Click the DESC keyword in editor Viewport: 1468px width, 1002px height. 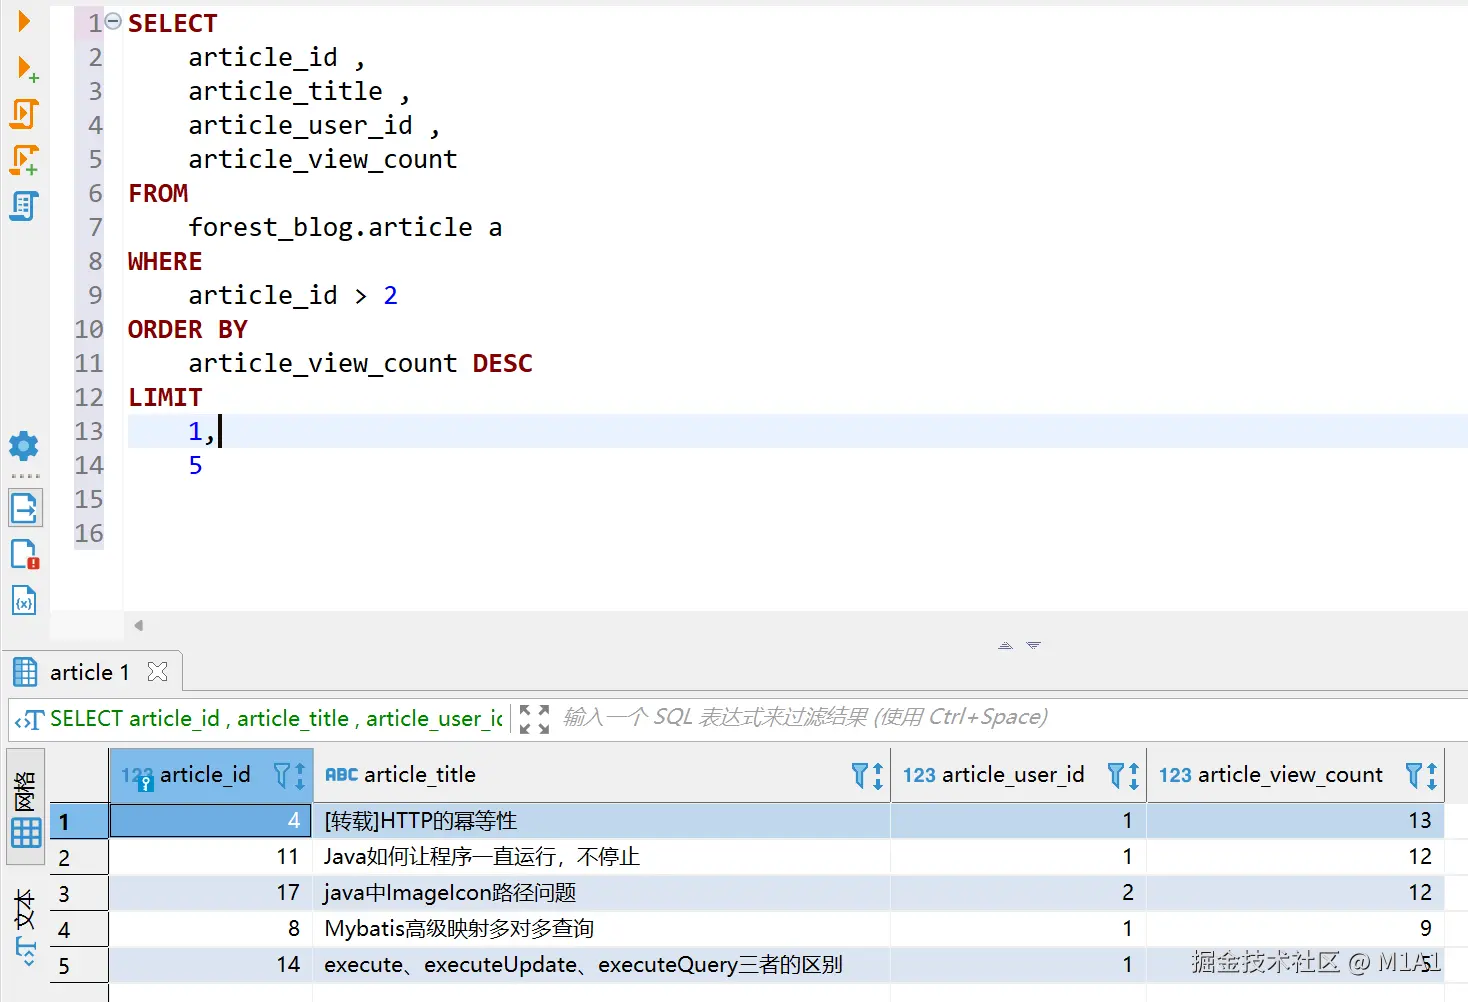(503, 363)
